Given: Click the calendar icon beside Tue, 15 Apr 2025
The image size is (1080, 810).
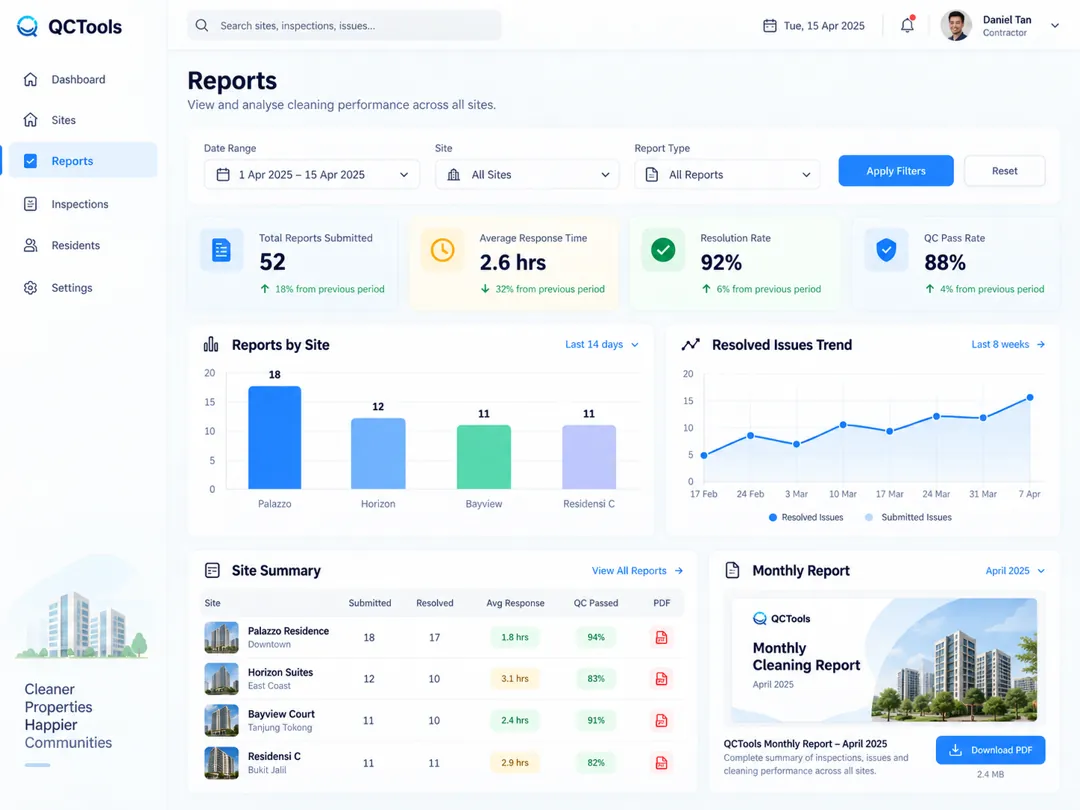Looking at the screenshot, I should tap(769, 25).
